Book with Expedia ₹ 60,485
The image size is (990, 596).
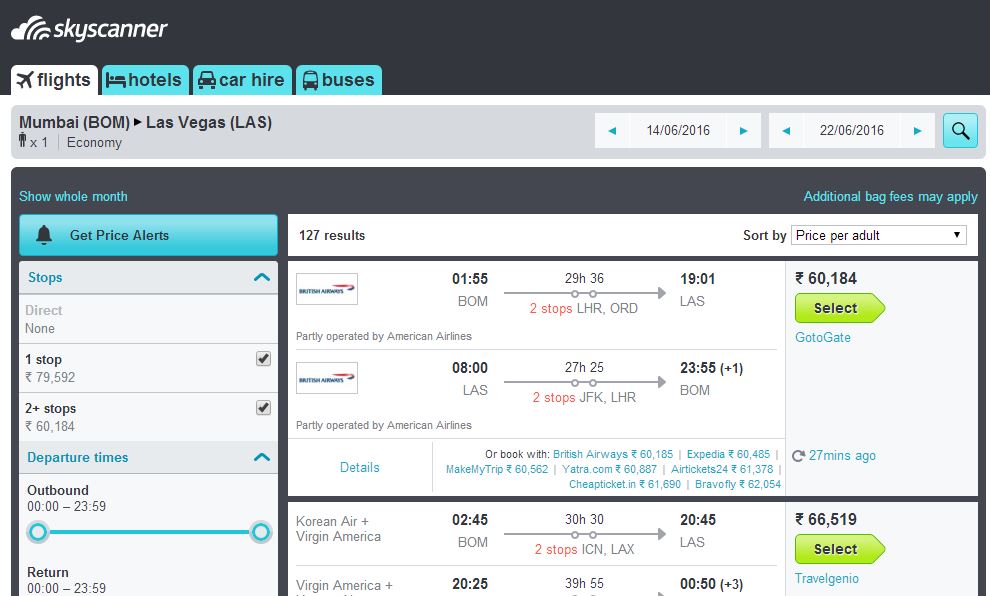[728, 454]
